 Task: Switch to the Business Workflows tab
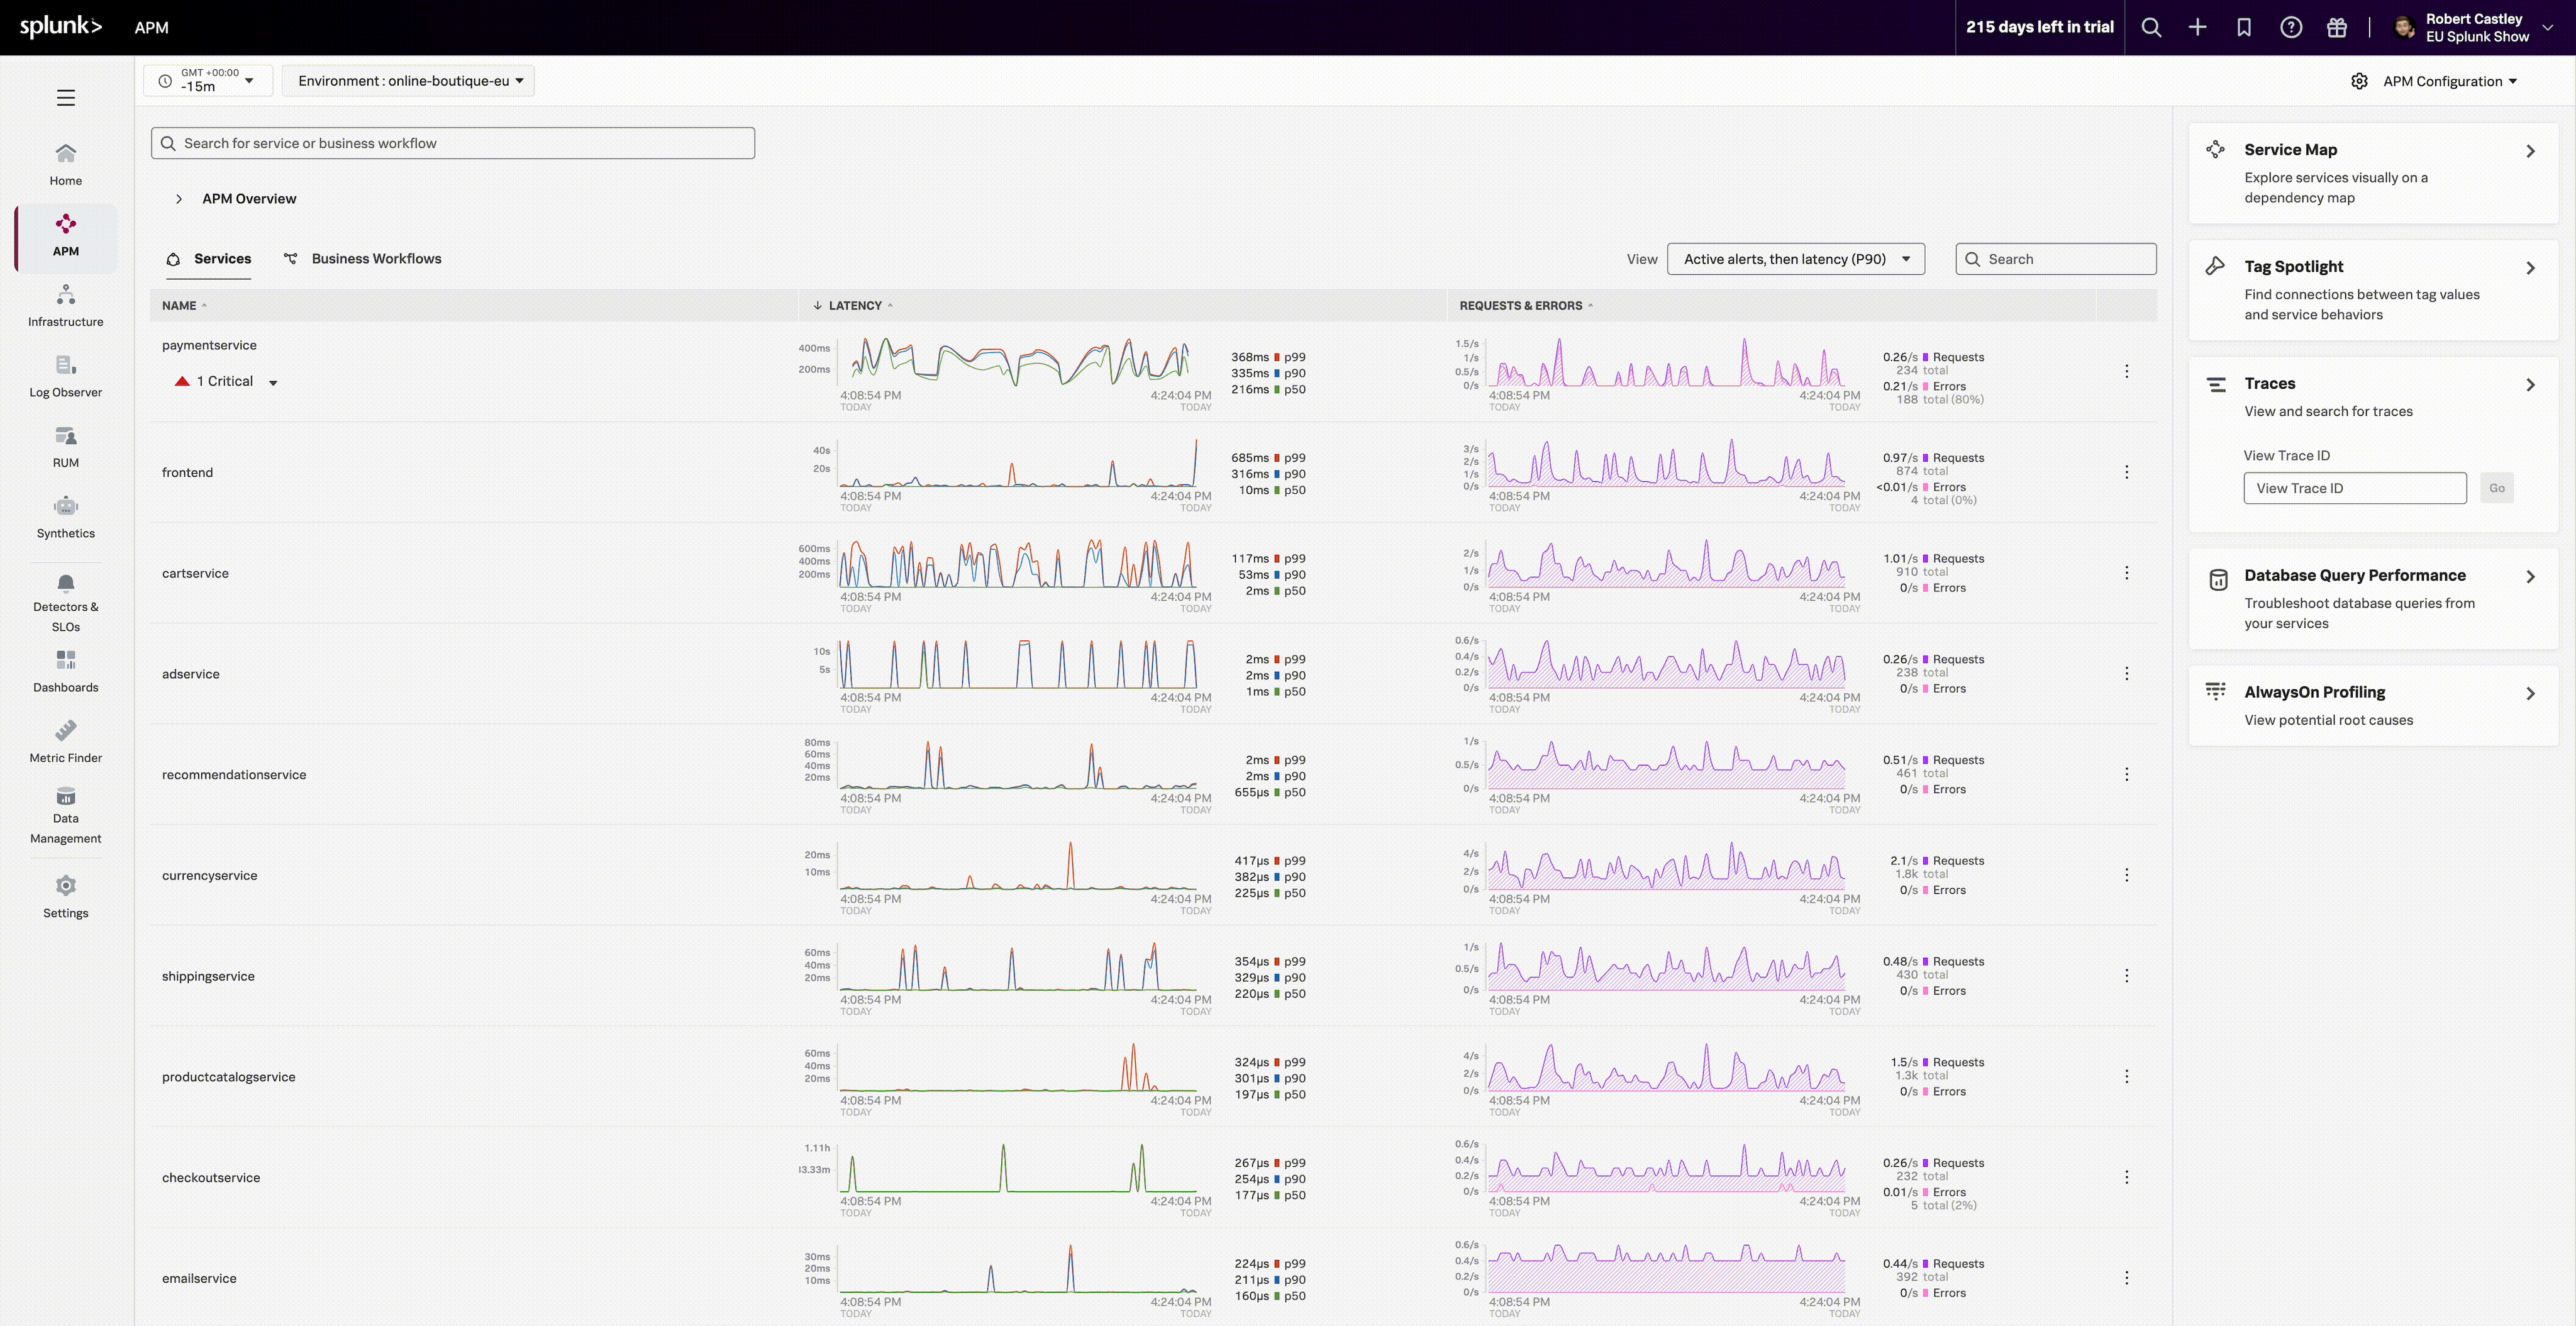(362, 259)
